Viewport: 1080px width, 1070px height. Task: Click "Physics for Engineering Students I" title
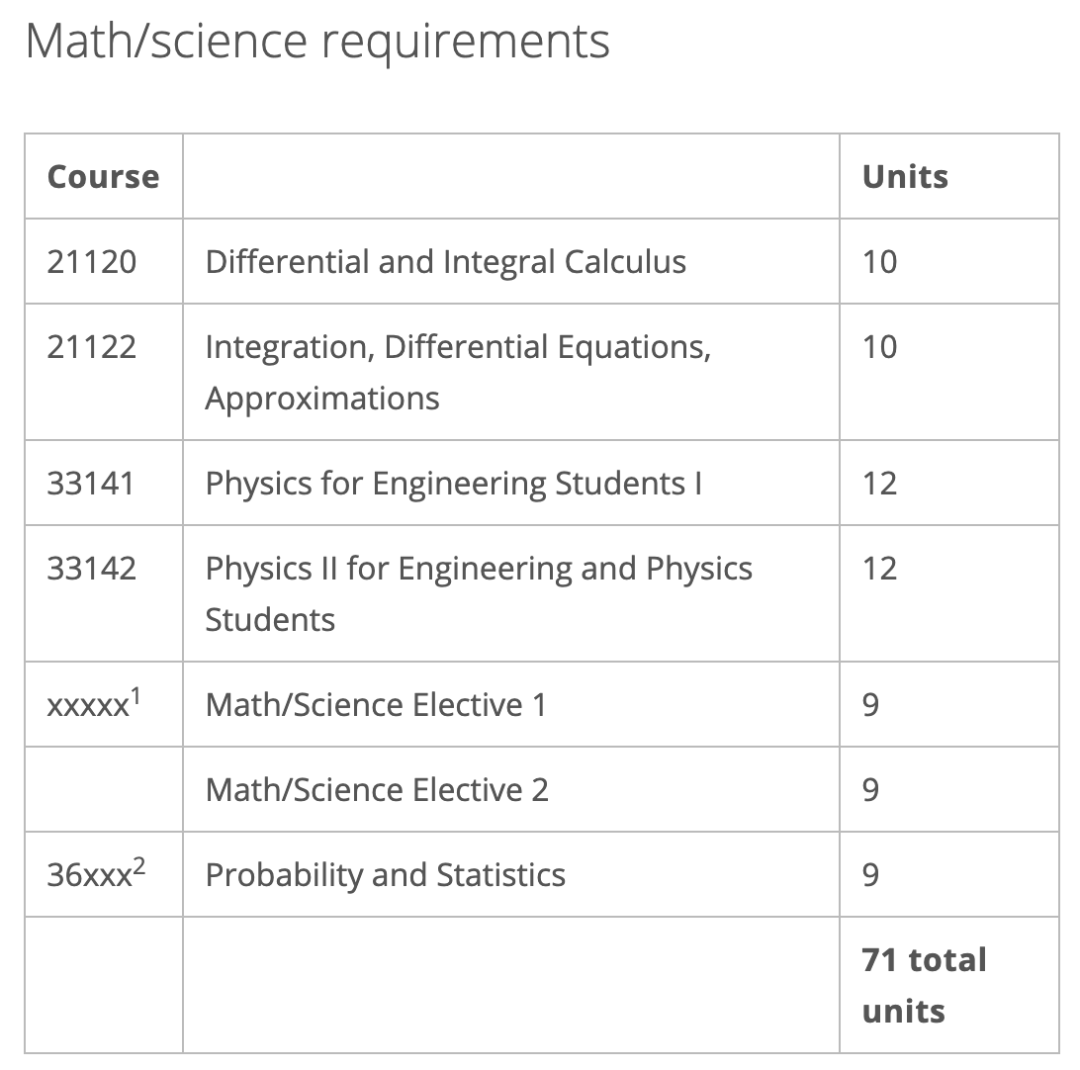coord(454,484)
